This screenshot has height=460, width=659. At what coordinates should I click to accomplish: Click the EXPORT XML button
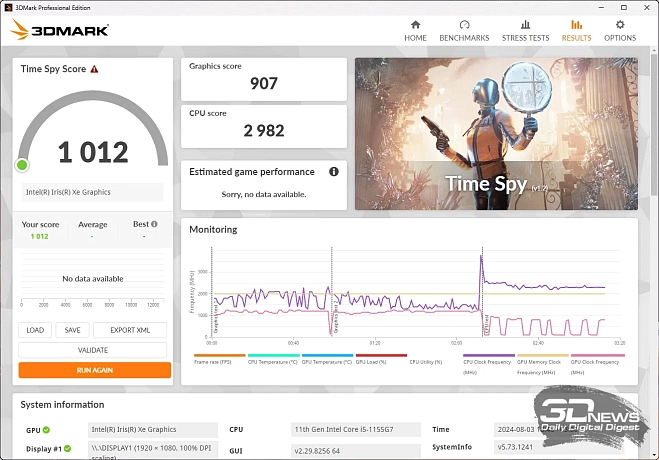[x=130, y=330]
